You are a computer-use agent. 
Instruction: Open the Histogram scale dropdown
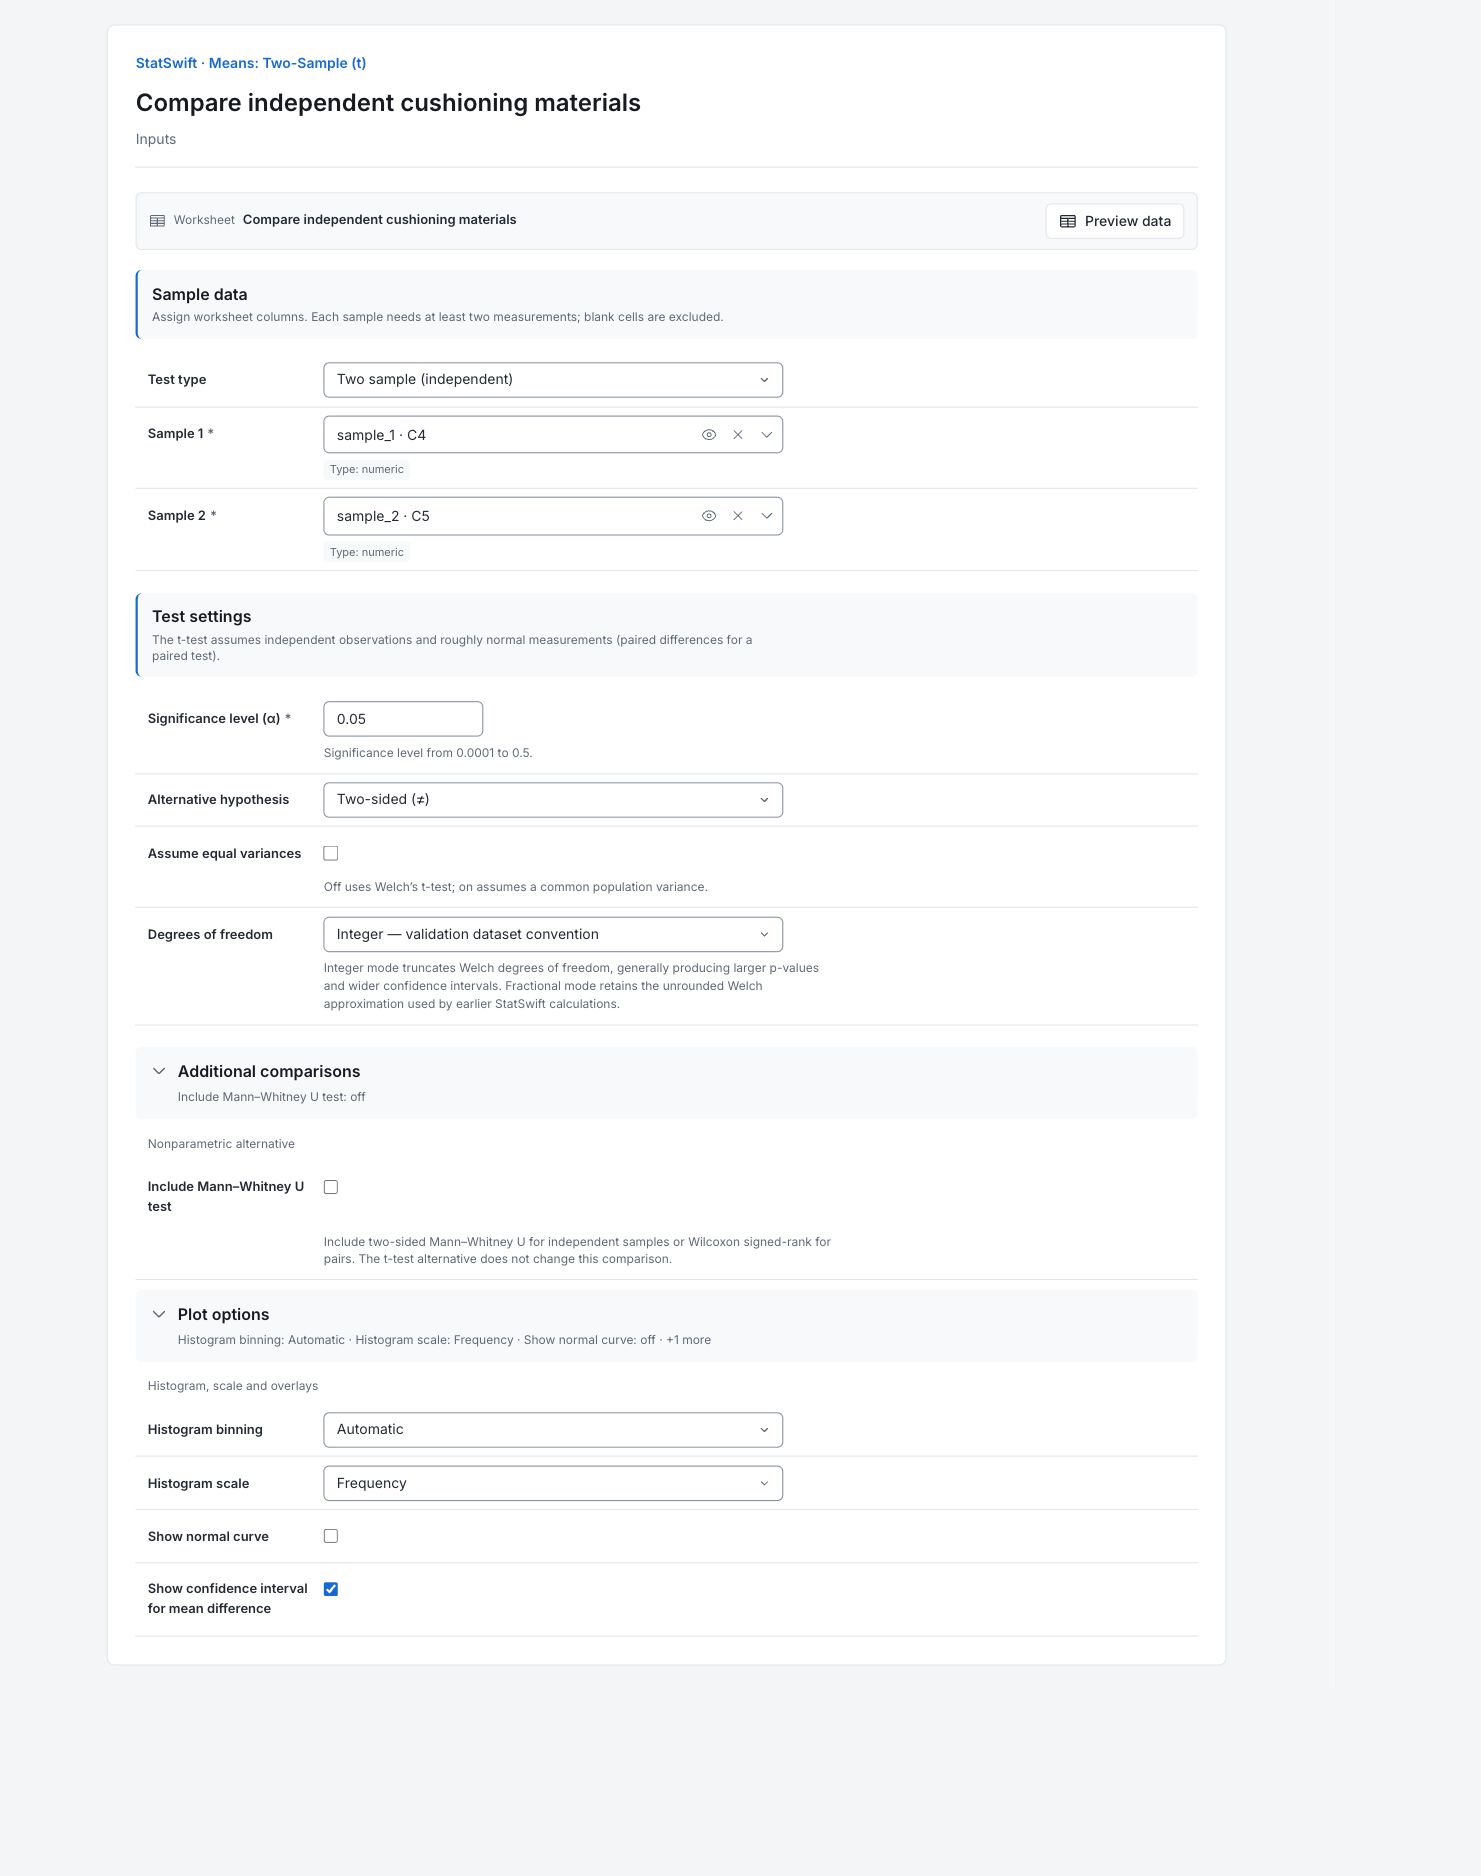coord(553,1484)
